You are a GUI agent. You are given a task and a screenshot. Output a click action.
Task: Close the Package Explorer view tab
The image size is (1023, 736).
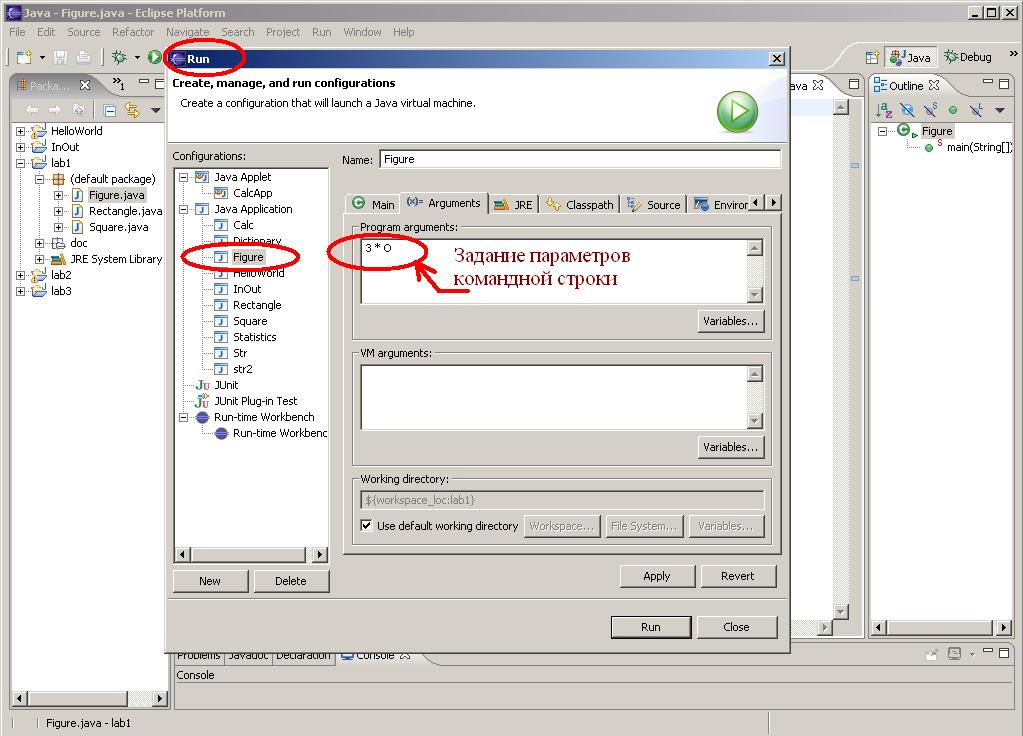85,85
